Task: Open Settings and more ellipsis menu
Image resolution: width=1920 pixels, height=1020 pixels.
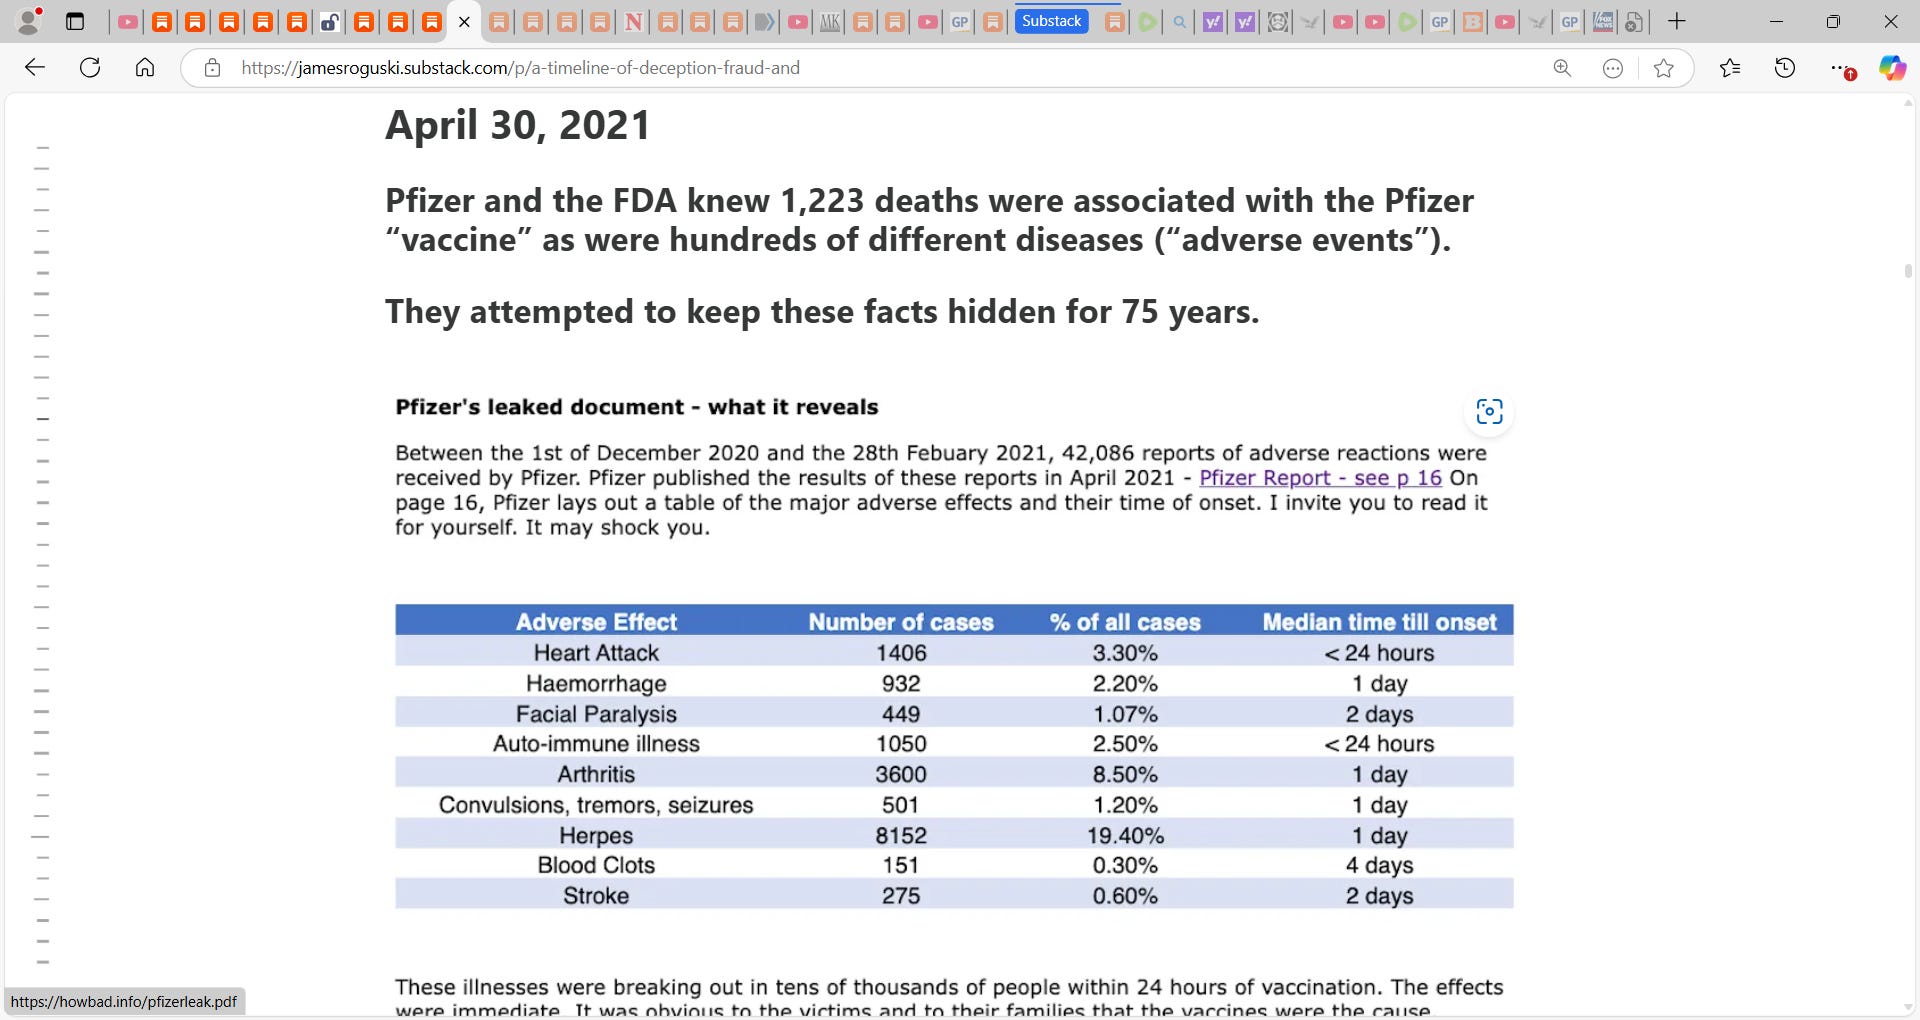Action: click(1841, 68)
